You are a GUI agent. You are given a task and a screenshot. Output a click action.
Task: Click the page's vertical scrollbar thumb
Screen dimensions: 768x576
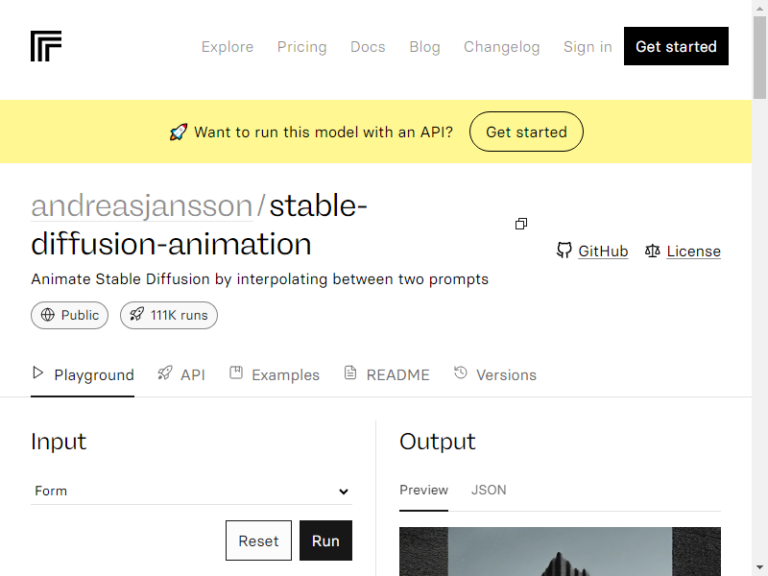point(760,57)
